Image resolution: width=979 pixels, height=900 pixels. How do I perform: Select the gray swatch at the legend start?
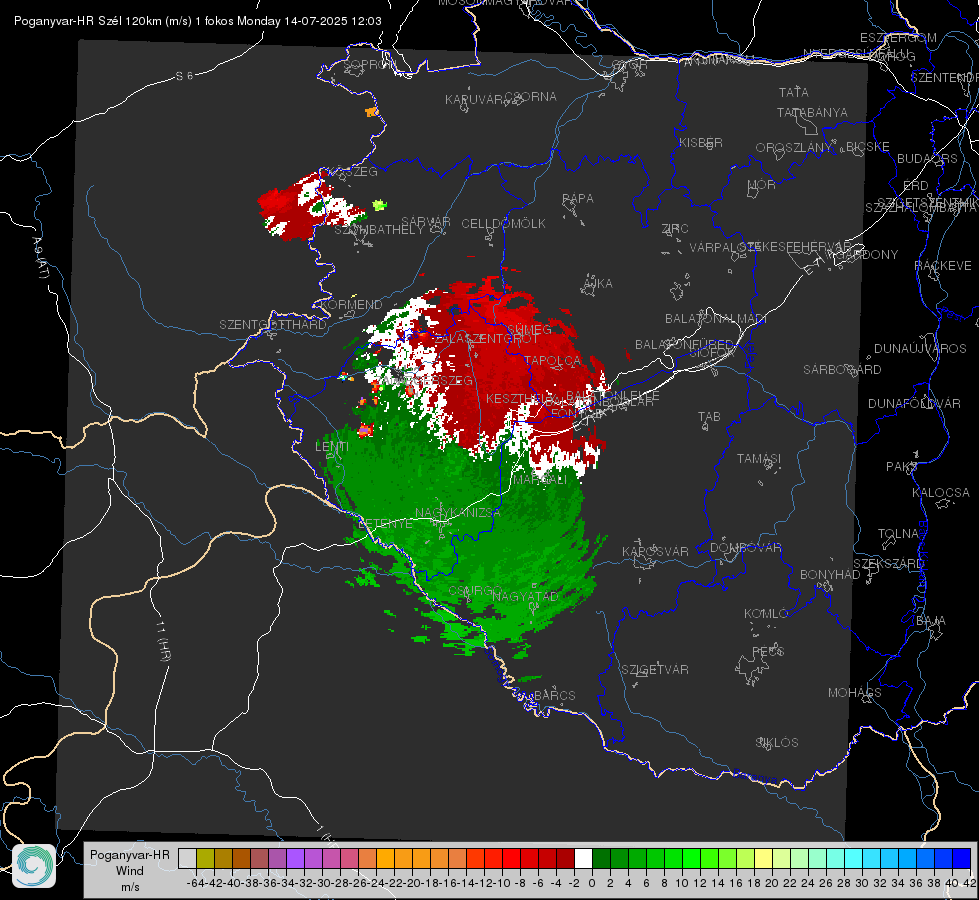click(187, 858)
